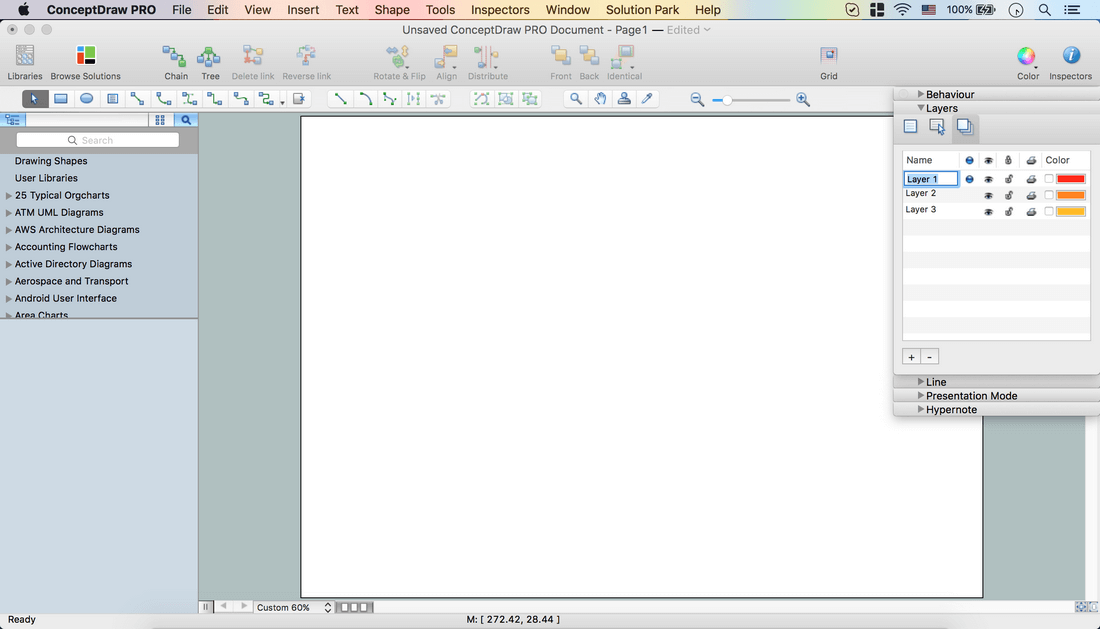The height and width of the screenshot is (629, 1100).
Task: Select the eyedropper tool
Action: 647,99
